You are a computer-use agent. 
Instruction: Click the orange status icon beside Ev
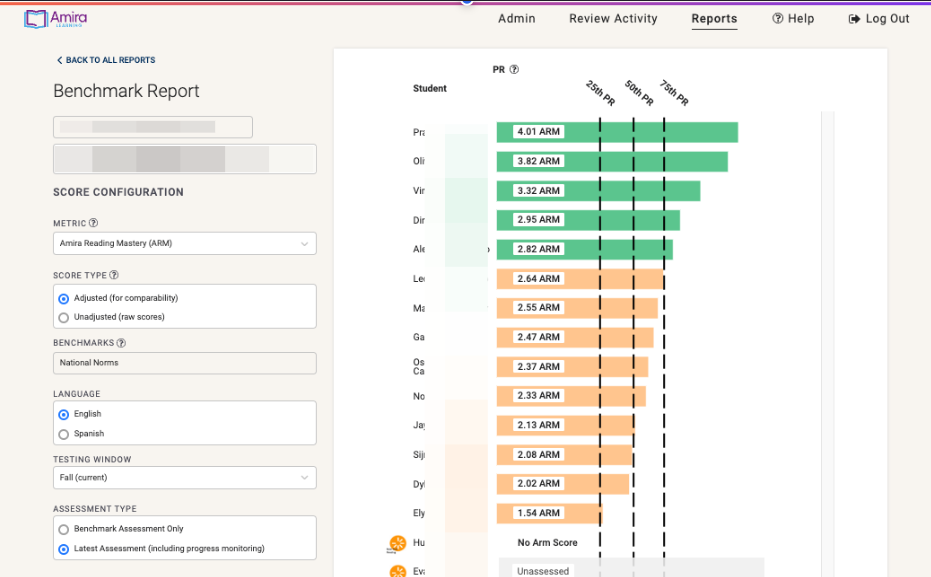pos(397,571)
